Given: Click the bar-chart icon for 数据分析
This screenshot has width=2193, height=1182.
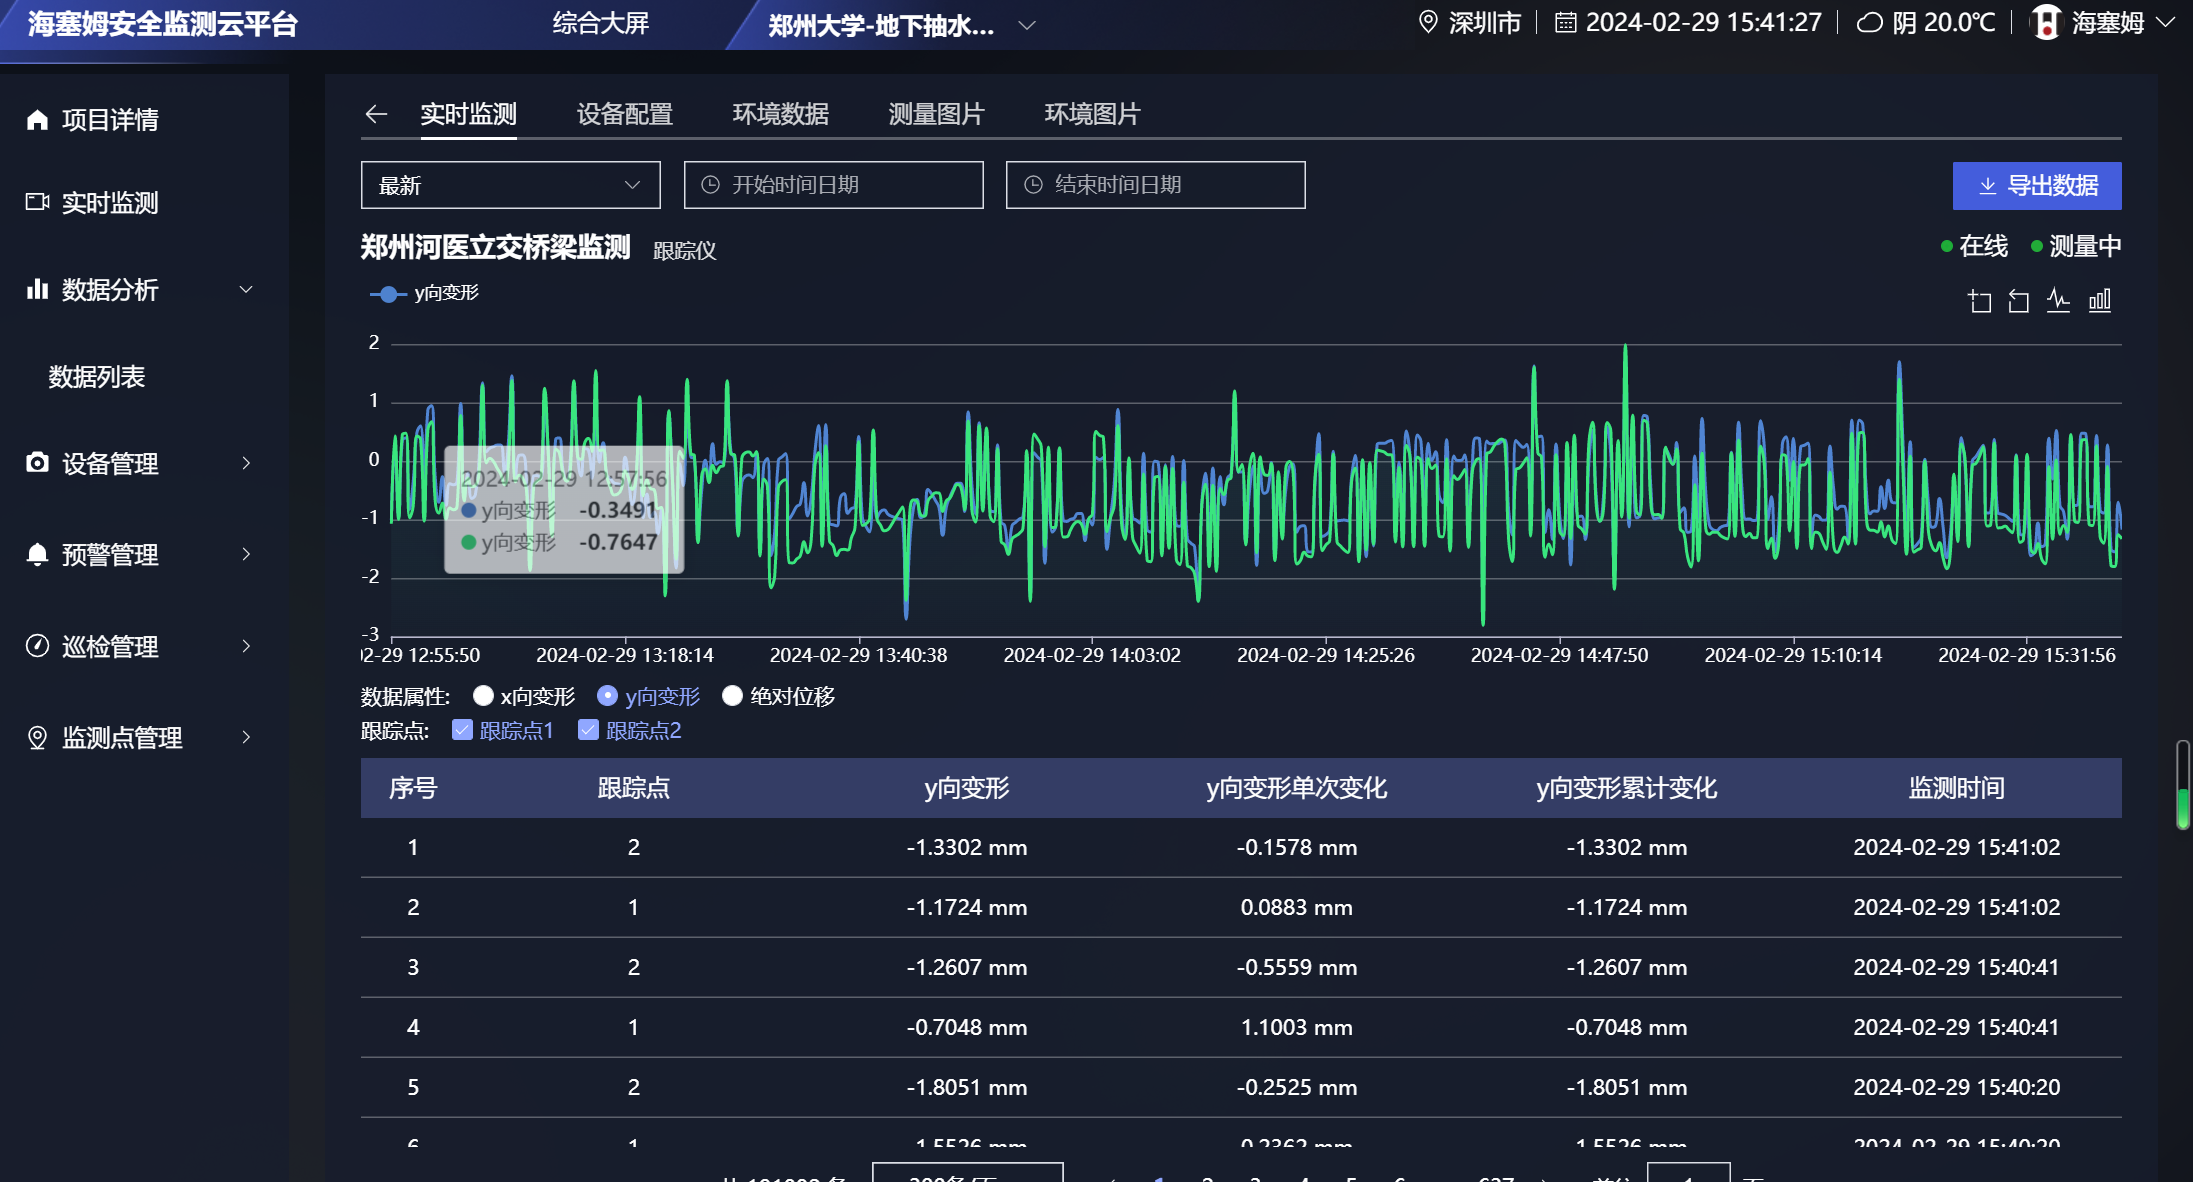Looking at the screenshot, I should pos(37,289).
